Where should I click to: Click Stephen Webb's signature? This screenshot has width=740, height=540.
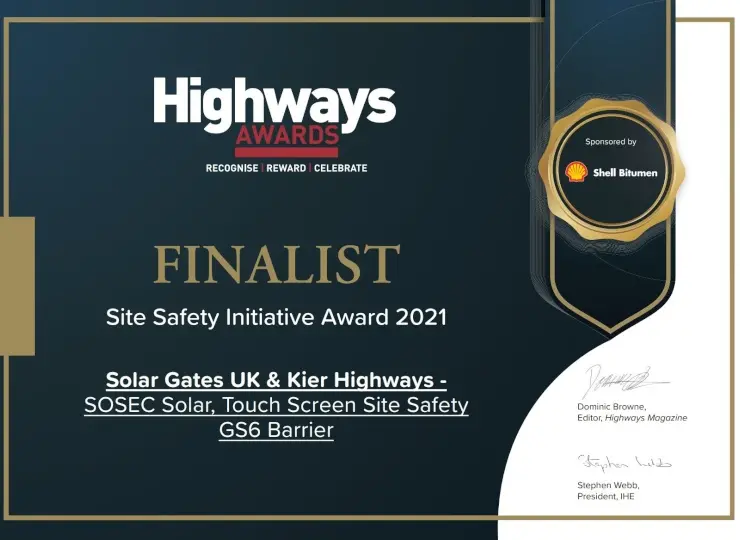624,463
